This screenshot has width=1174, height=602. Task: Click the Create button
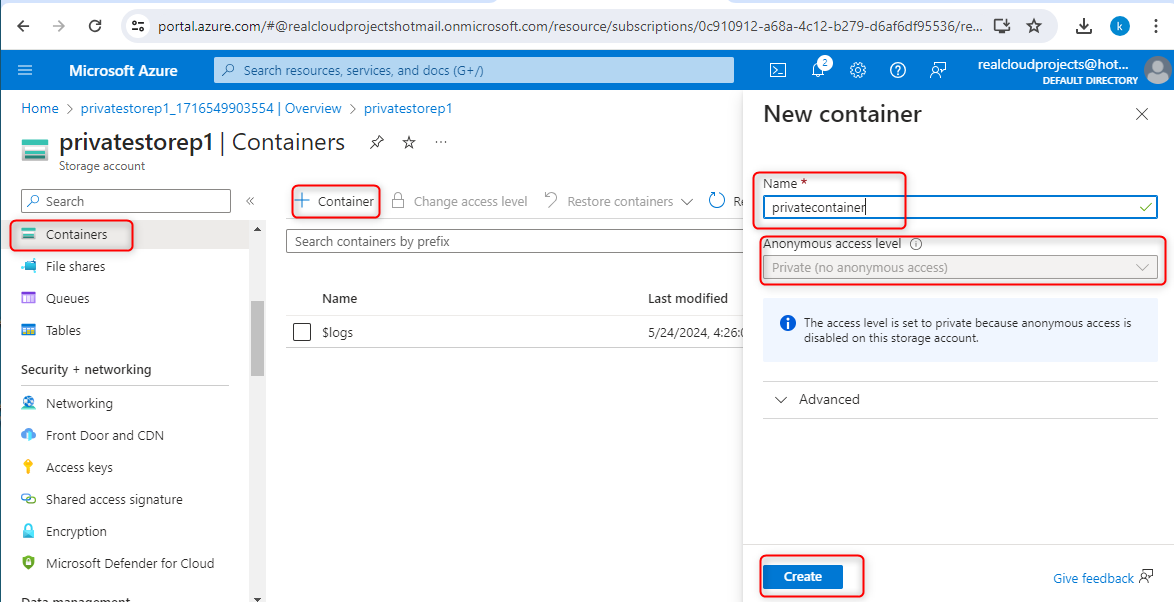tap(802, 577)
